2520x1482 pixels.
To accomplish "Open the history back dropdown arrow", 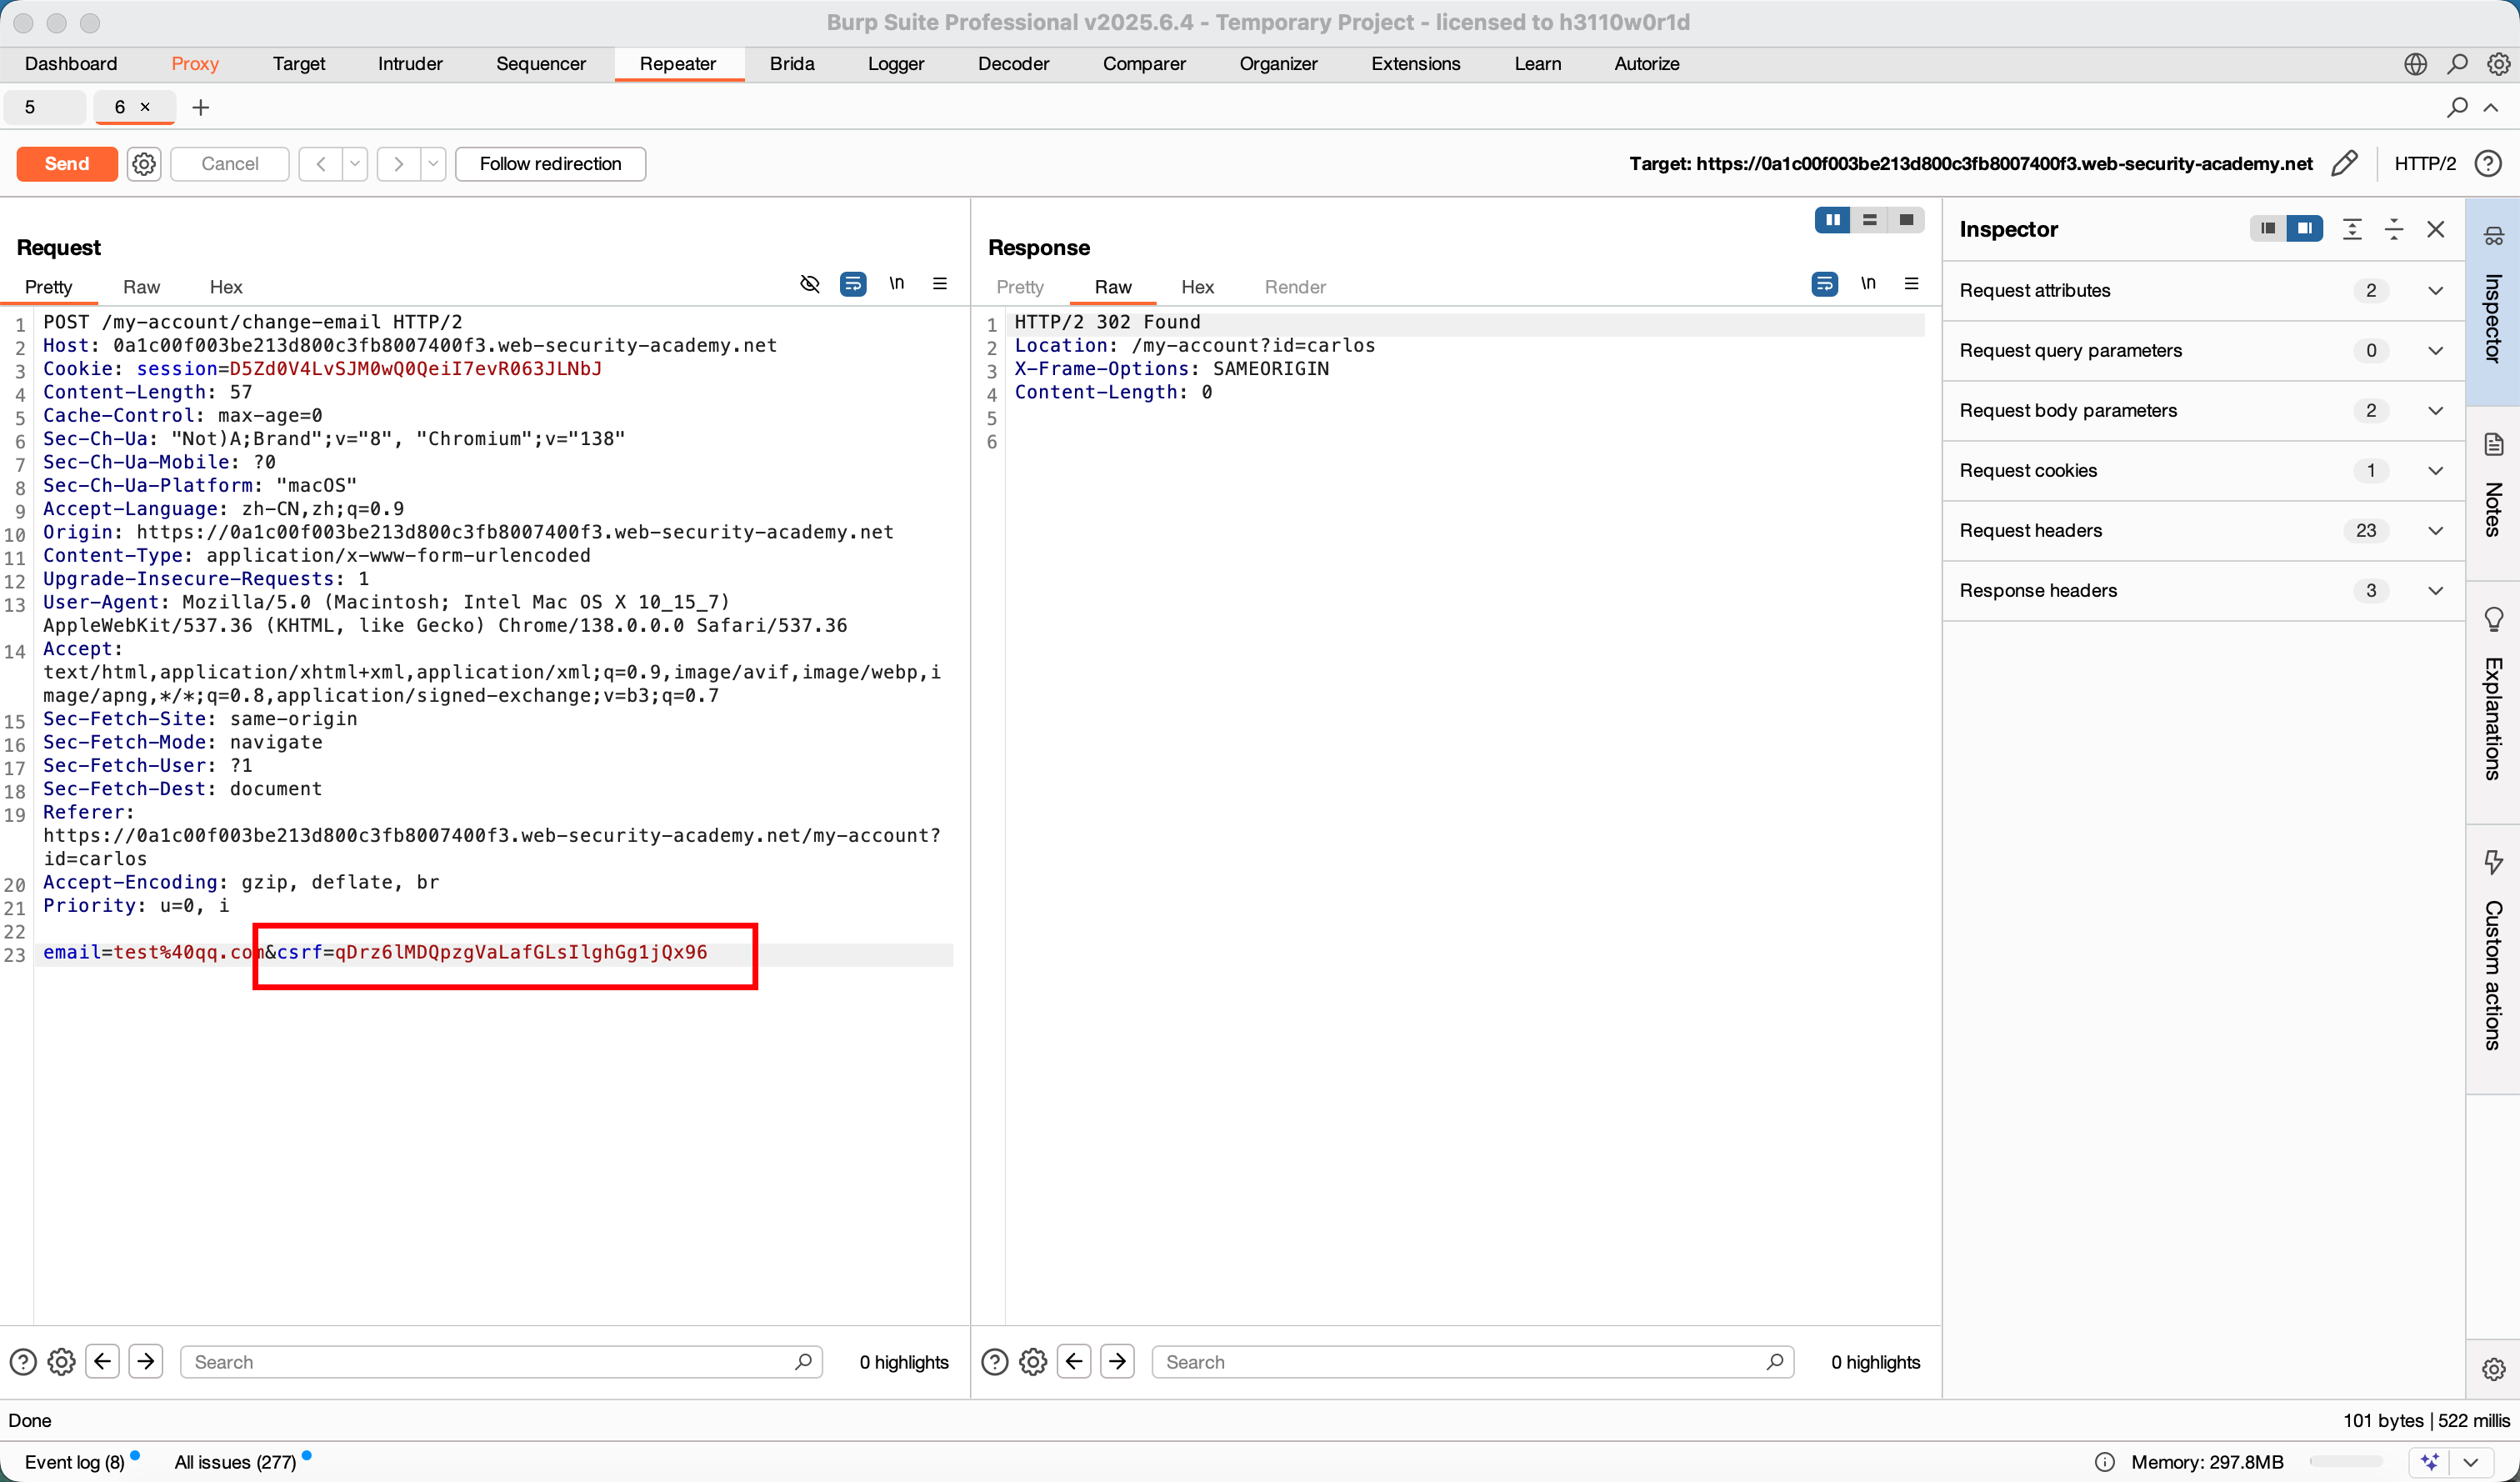I will 355,163.
